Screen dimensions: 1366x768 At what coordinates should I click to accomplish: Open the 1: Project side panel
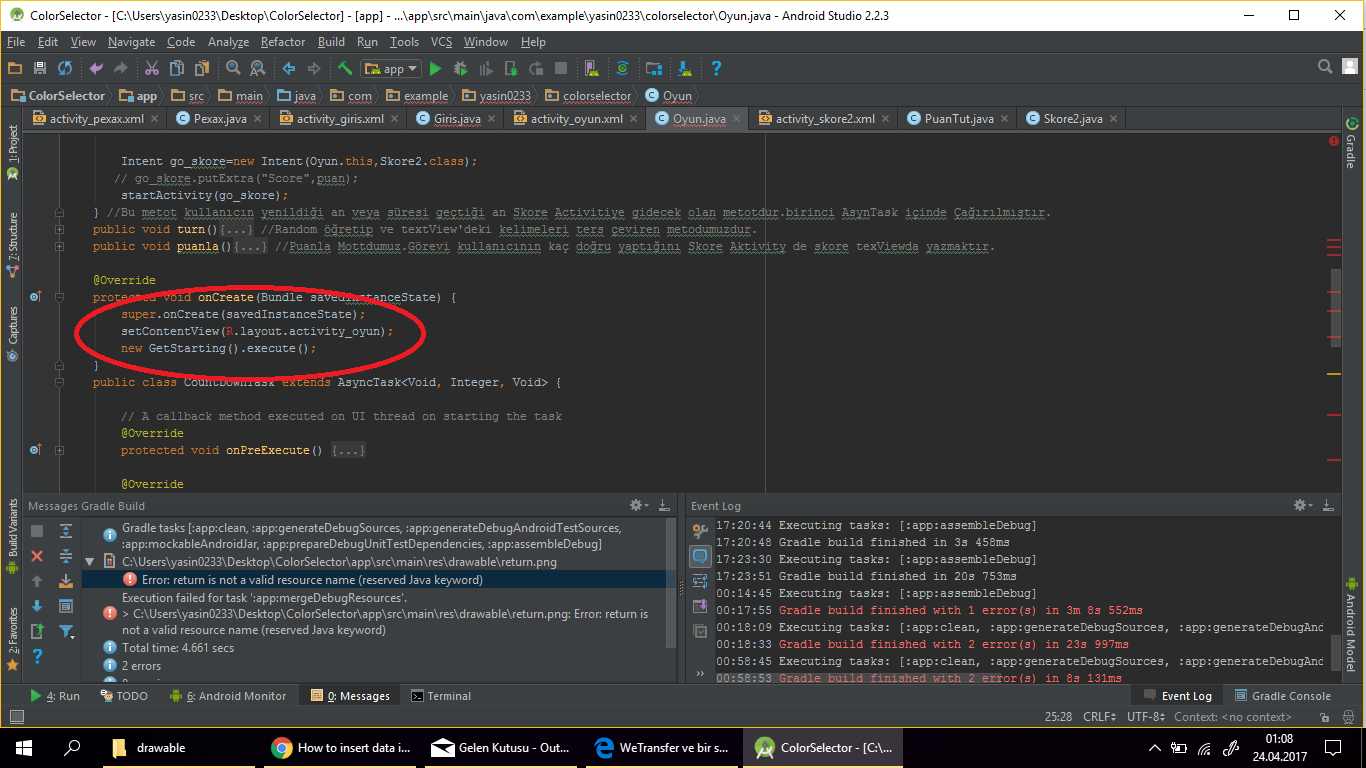[x=13, y=152]
